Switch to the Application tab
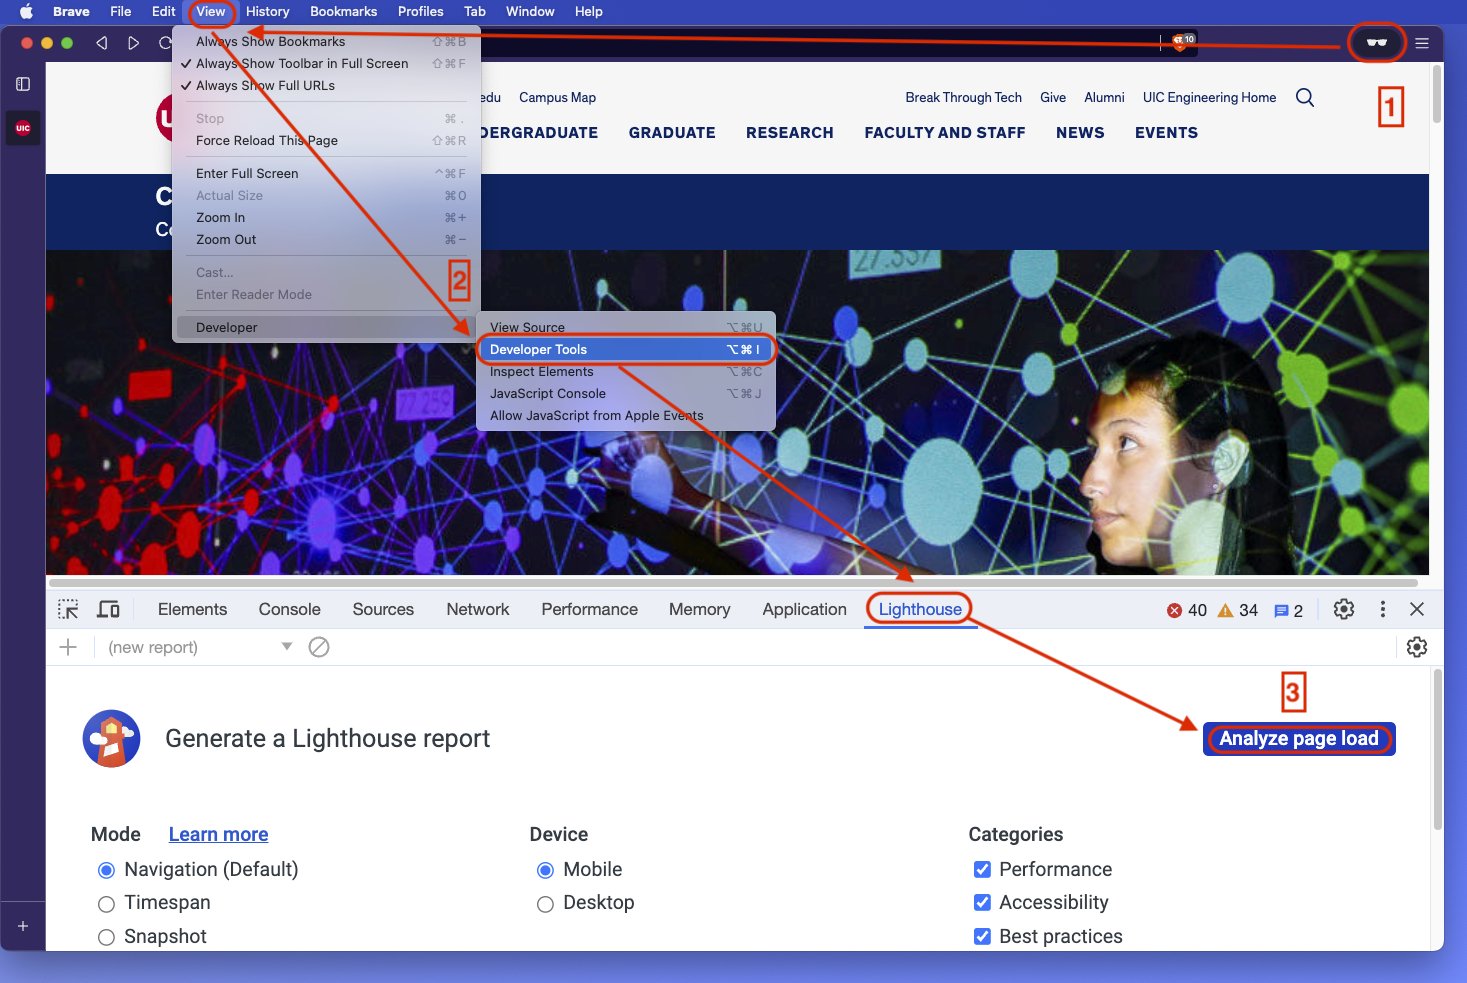Screen dimensions: 1467x983 pyautogui.click(x=804, y=609)
